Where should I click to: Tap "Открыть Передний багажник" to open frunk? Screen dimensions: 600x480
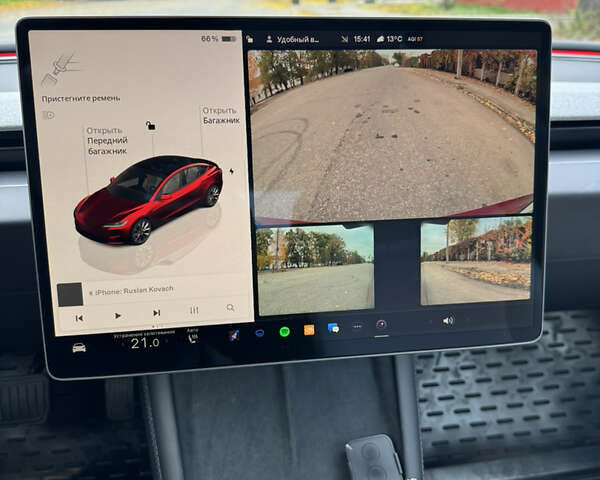click(x=106, y=141)
